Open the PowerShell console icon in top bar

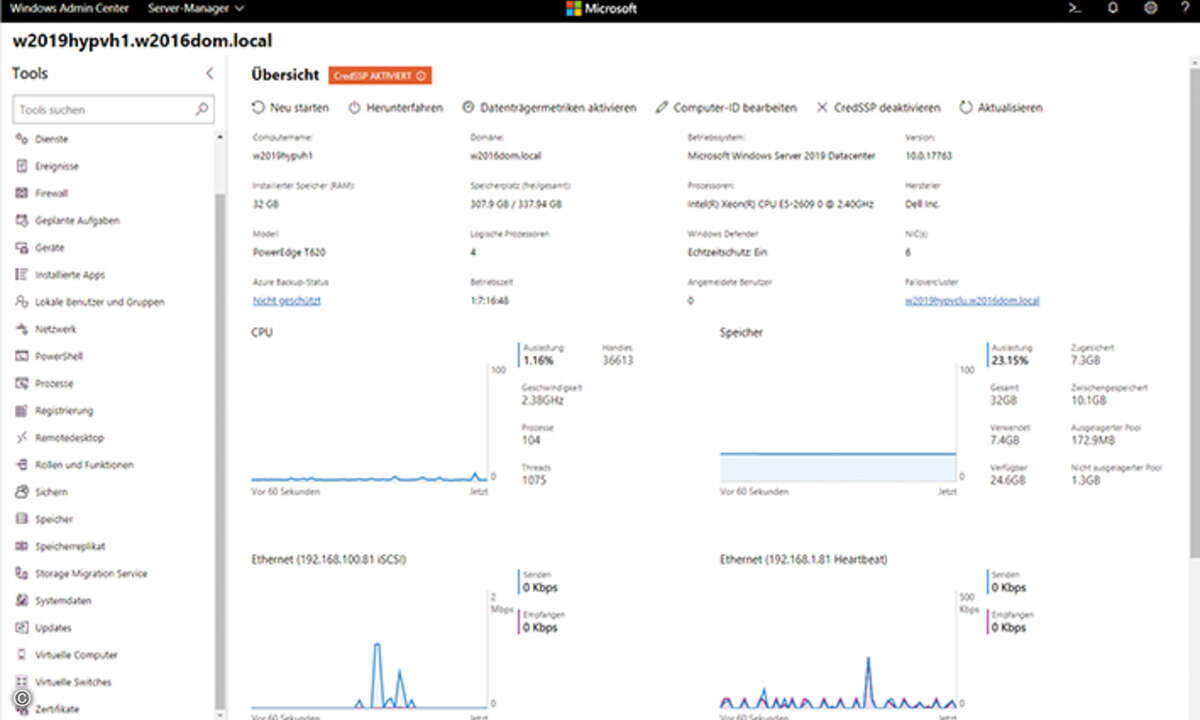(1075, 8)
